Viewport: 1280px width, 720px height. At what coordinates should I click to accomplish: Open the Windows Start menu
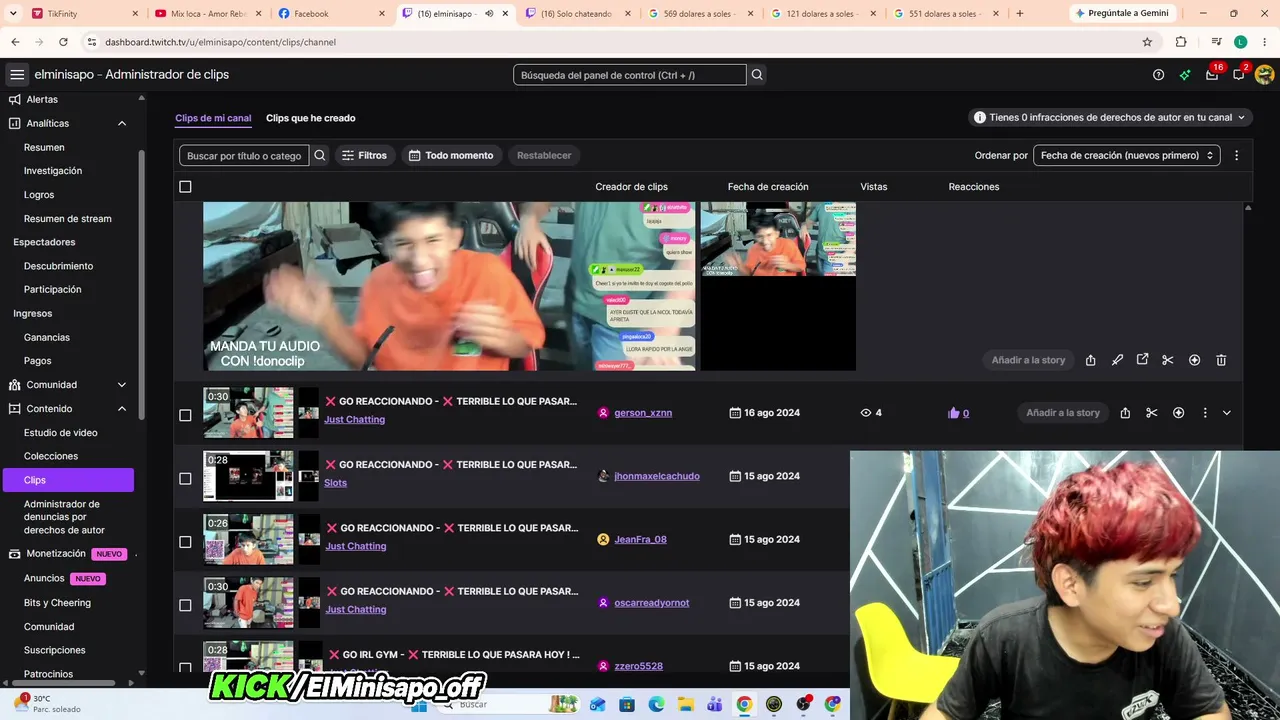pyautogui.click(x=419, y=704)
